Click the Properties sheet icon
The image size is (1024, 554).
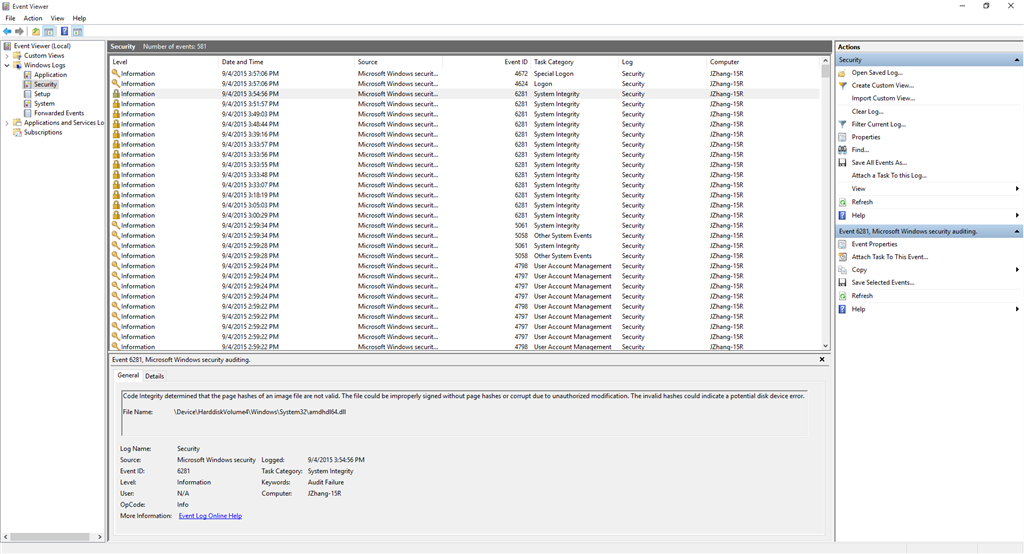coord(842,137)
